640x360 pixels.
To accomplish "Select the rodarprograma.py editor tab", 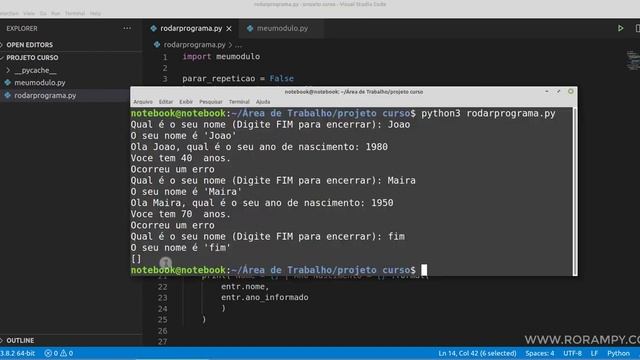I will pos(191,28).
